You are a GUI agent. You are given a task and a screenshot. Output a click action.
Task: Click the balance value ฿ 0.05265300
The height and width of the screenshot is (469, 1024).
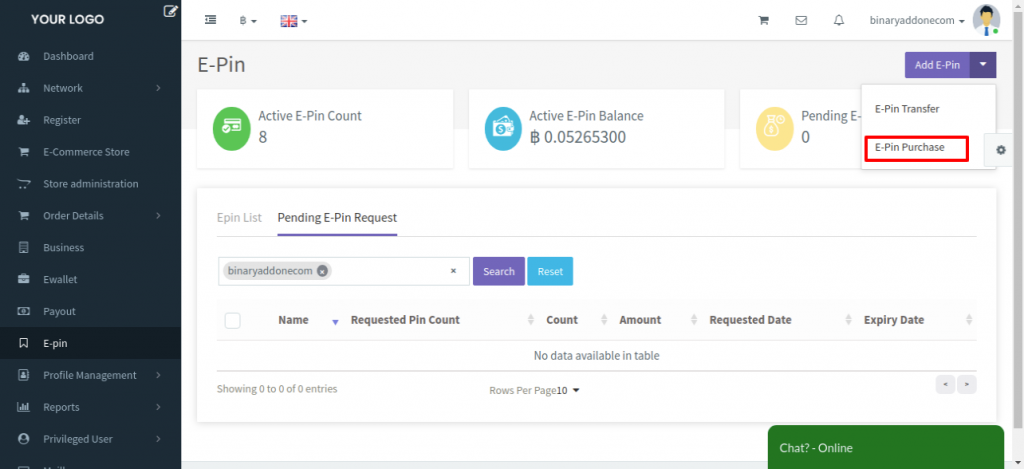coord(577,137)
